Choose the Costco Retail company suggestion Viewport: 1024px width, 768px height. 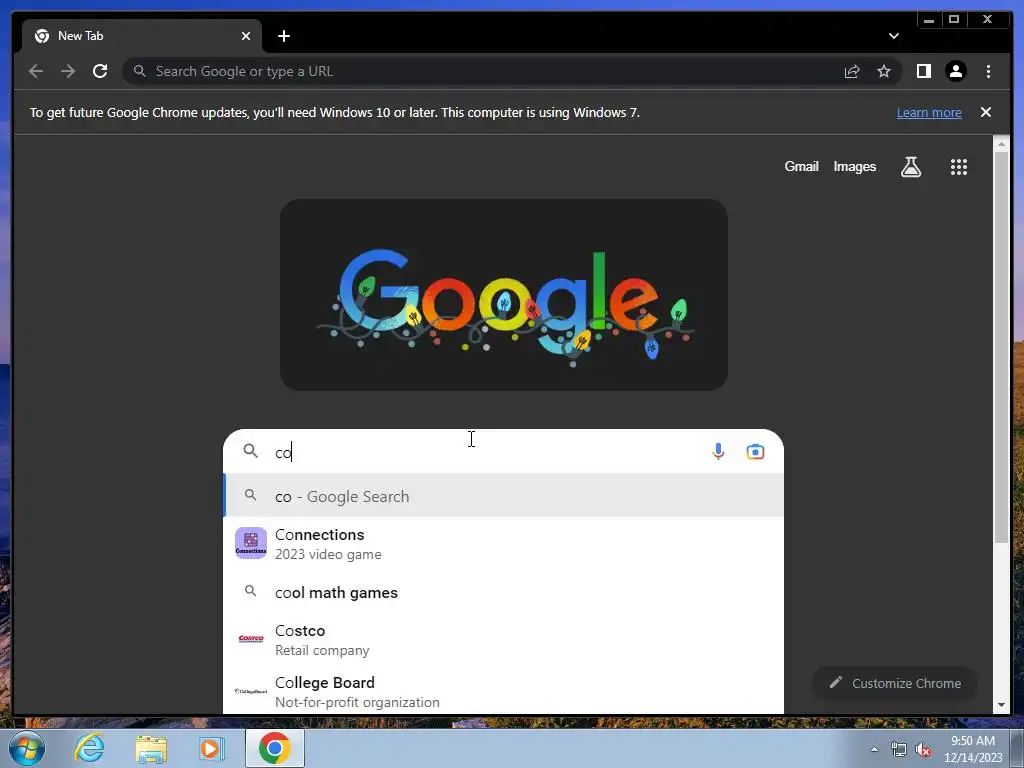tap(503, 639)
